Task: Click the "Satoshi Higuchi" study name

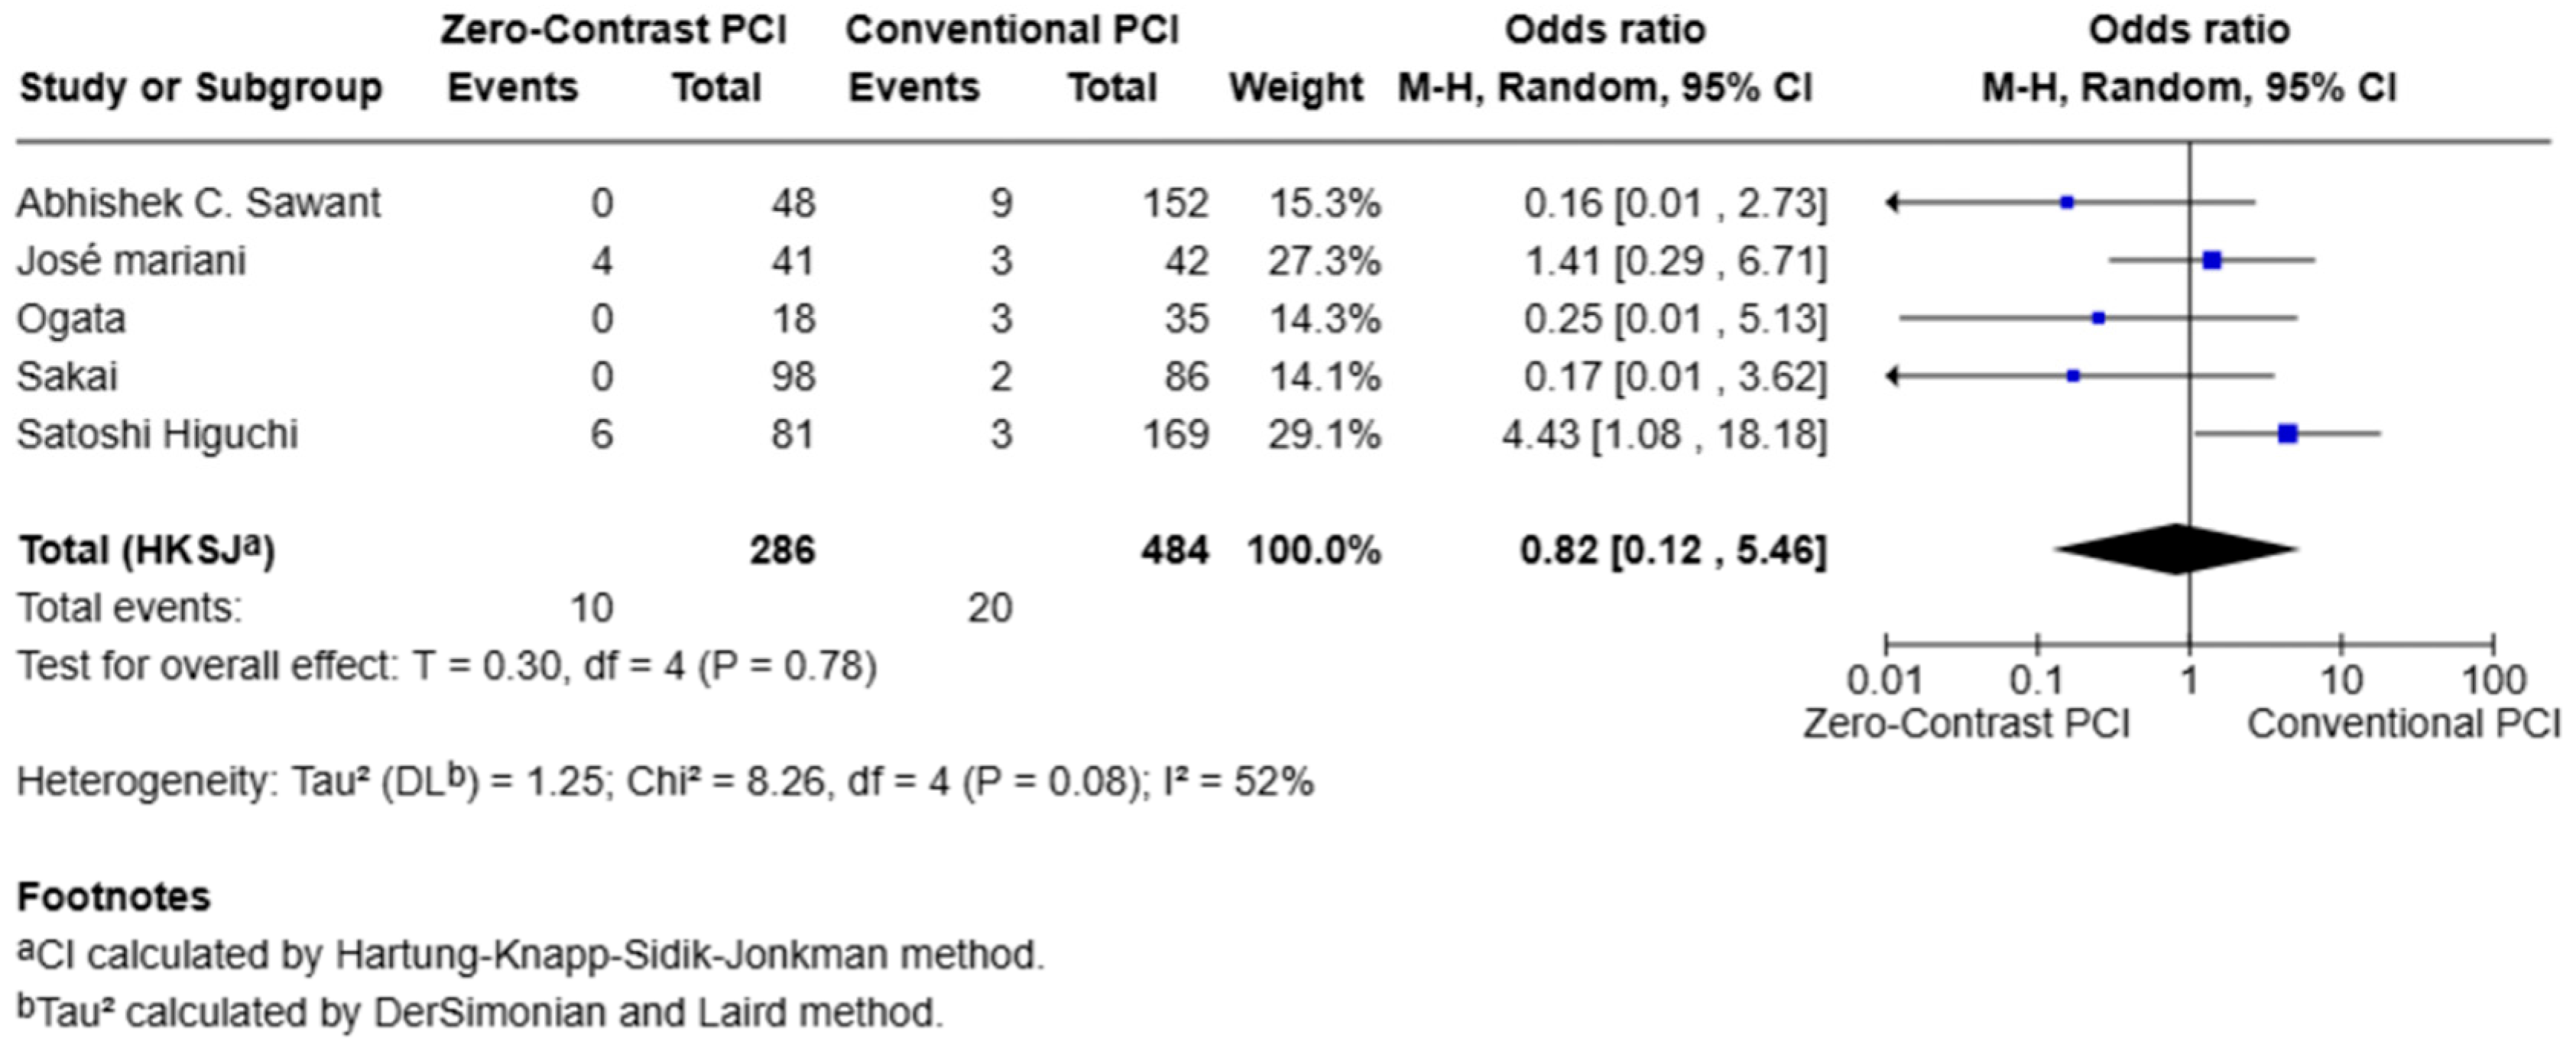Action: (157, 434)
